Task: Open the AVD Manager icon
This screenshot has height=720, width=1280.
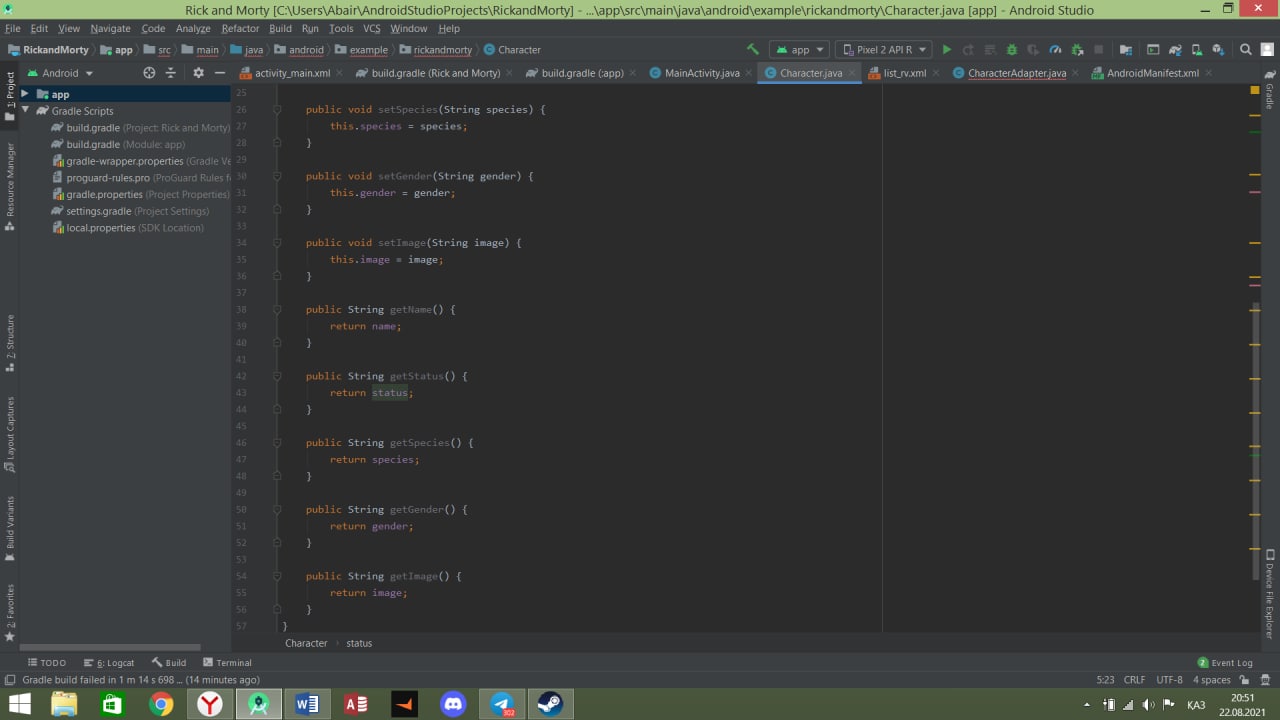Action: pyautogui.click(x=1197, y=49)
